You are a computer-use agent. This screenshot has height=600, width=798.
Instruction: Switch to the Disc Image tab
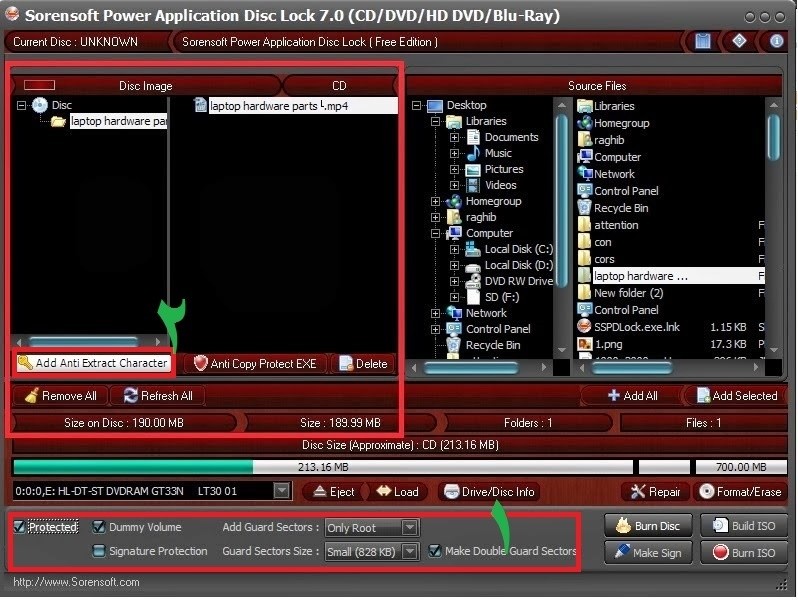pos(145,86)
